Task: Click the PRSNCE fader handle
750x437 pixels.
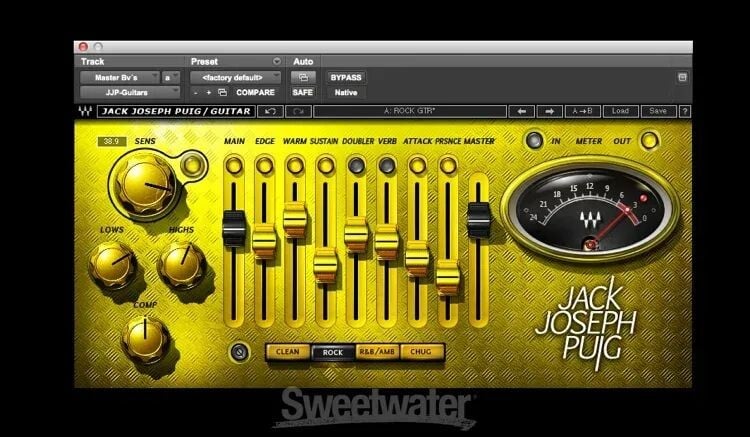Action: tap(448, 277)
